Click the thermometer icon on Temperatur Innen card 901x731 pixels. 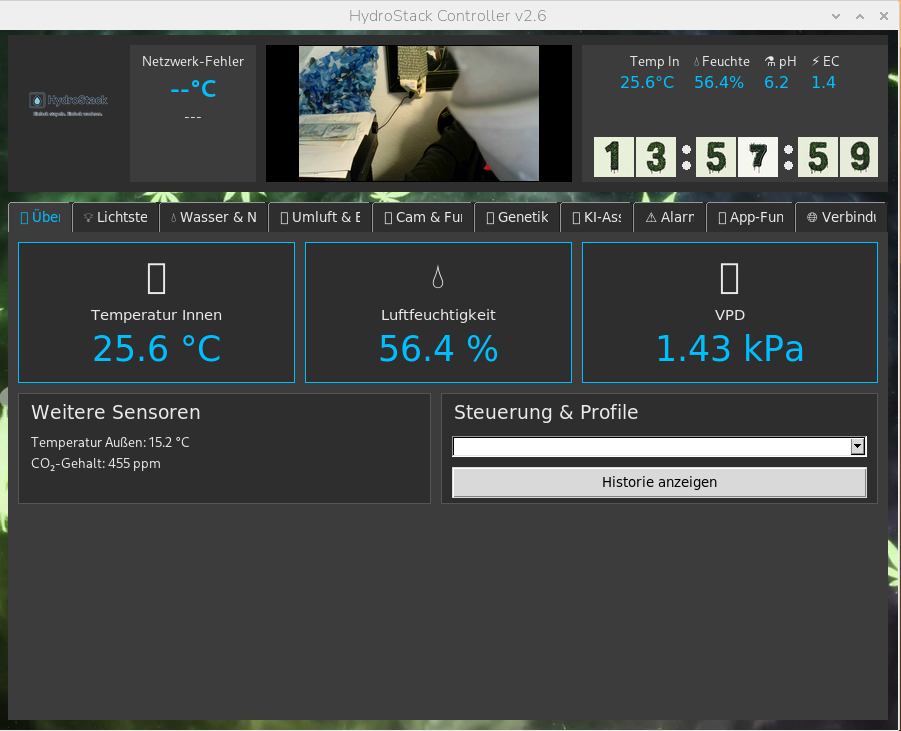point(156,278)
